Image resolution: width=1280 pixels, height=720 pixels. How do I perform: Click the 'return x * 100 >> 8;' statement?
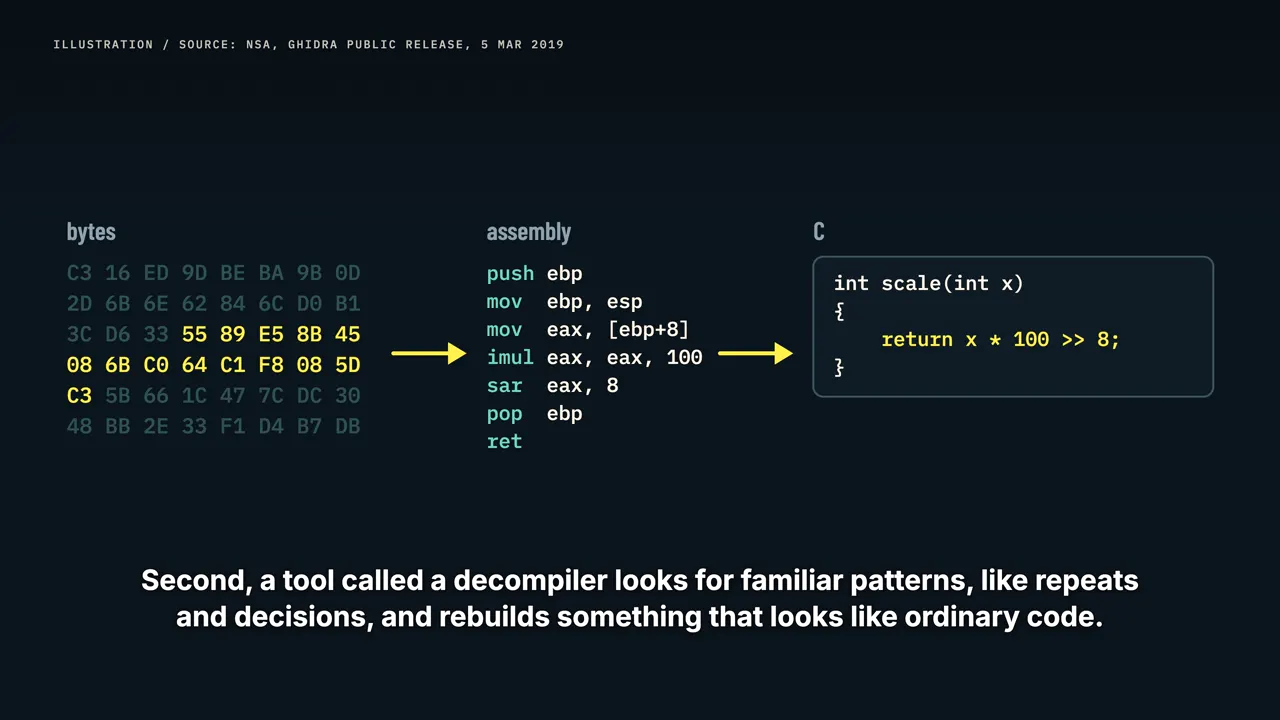pyautogui.click(x=1000, y=340)
